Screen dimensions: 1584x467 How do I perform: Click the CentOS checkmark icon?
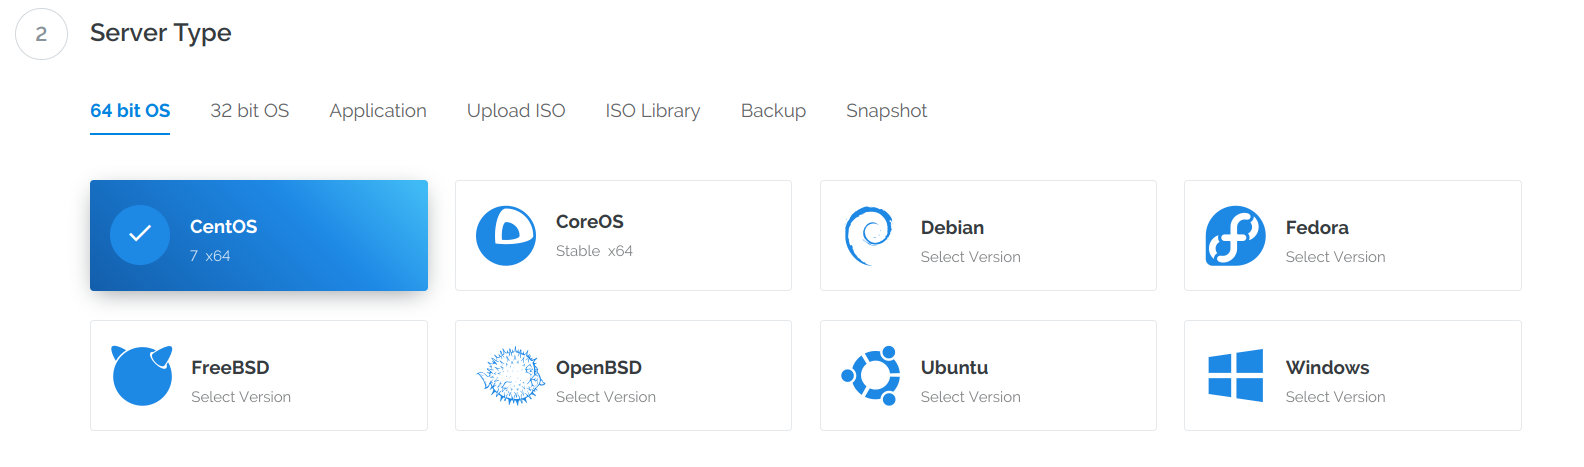tap(140, 235)
